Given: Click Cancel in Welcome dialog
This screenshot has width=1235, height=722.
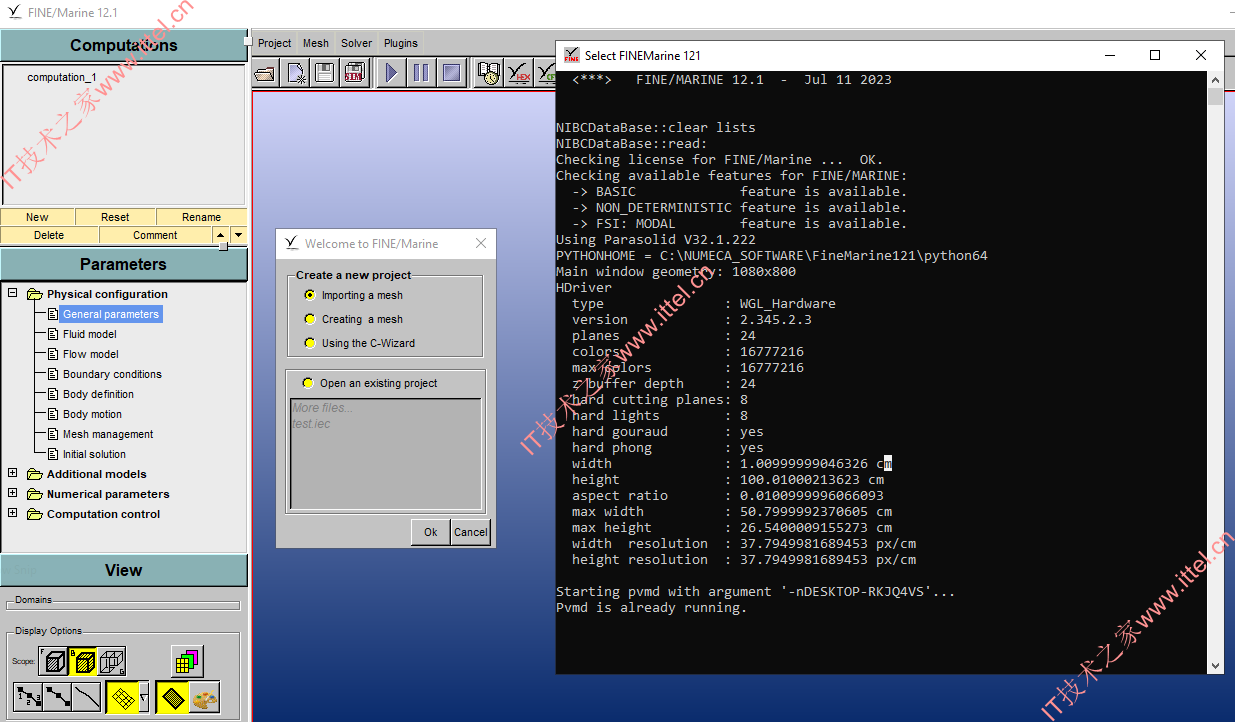Looking at the screenshot, I should (470, 532).
